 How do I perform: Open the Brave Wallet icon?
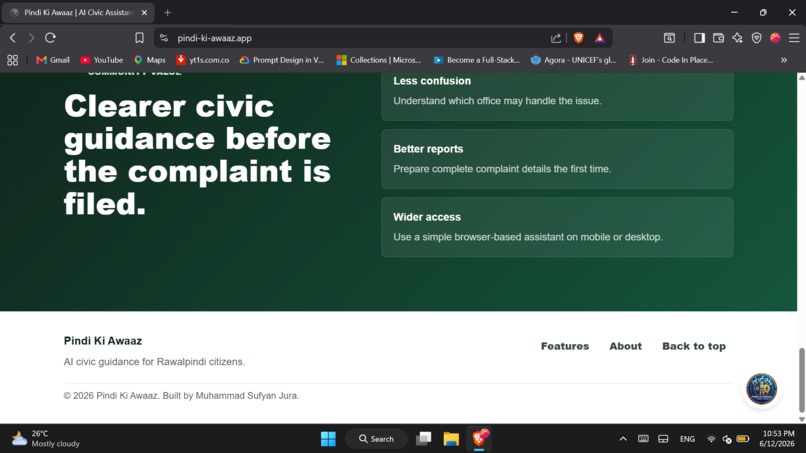[718, 38]
